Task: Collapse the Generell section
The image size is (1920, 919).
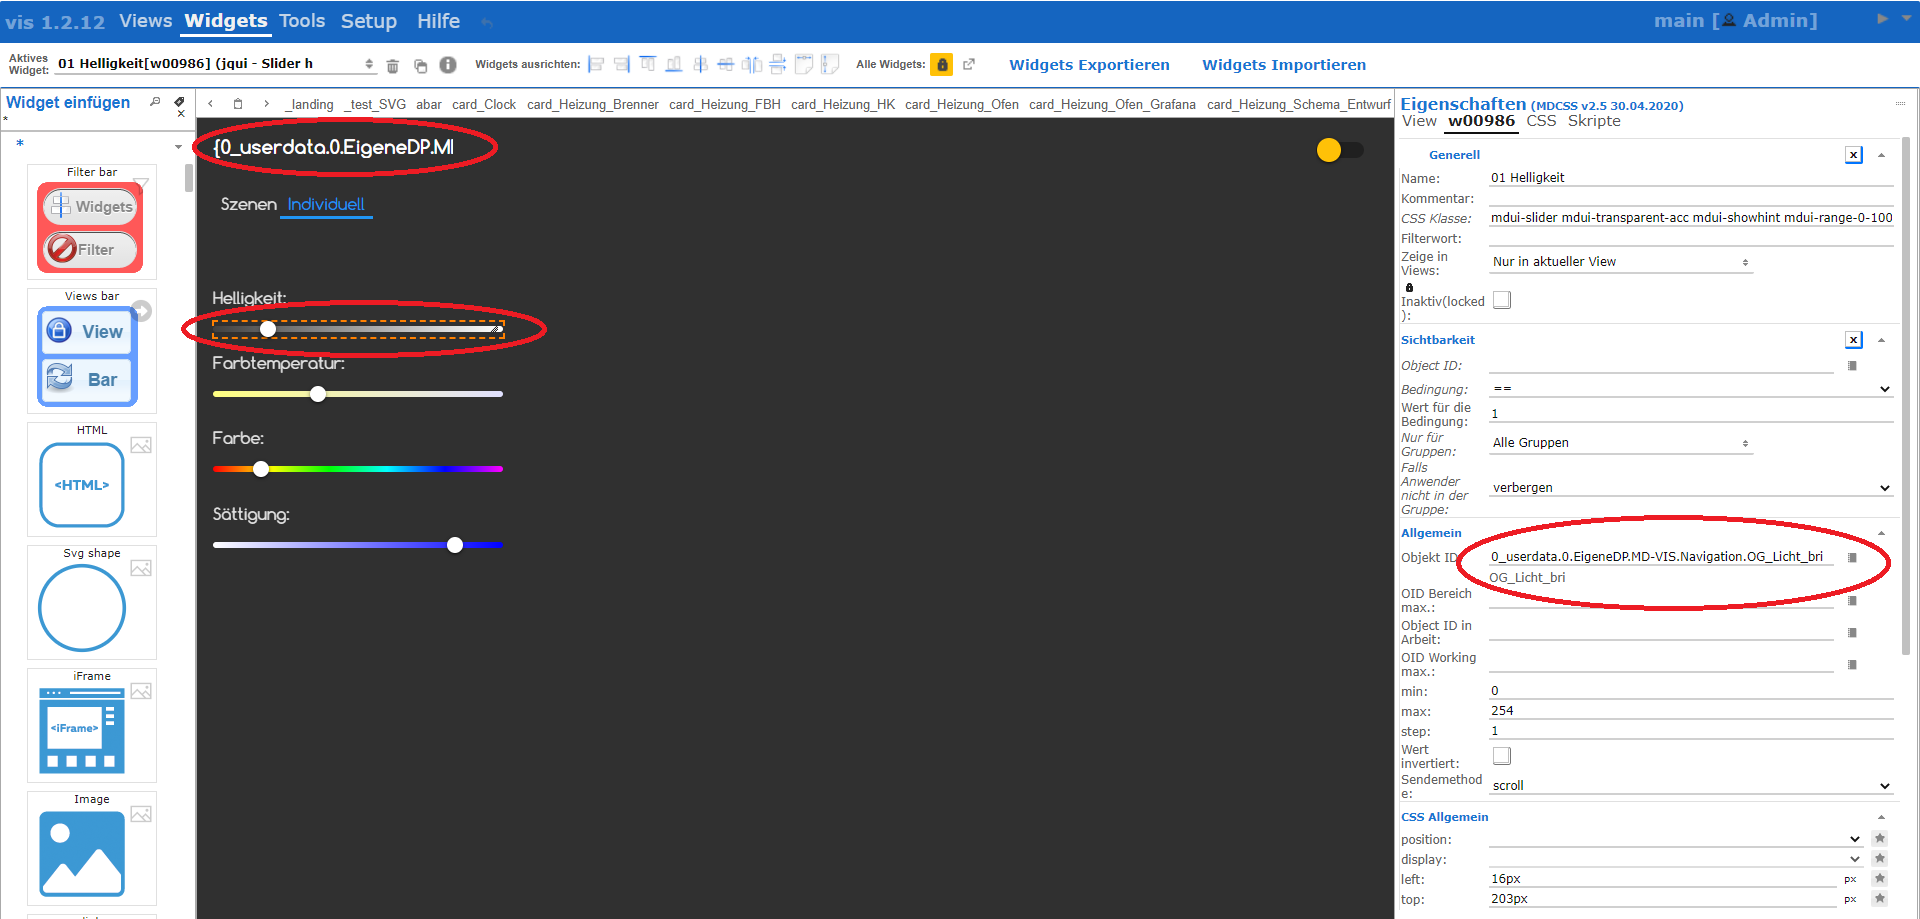Action: click(1881, 155)
